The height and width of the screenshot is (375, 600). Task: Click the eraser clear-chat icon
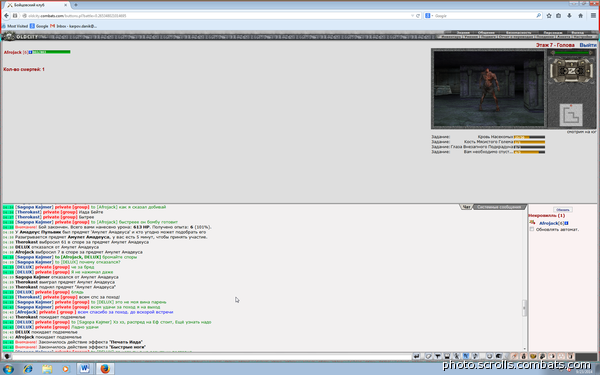428,356
